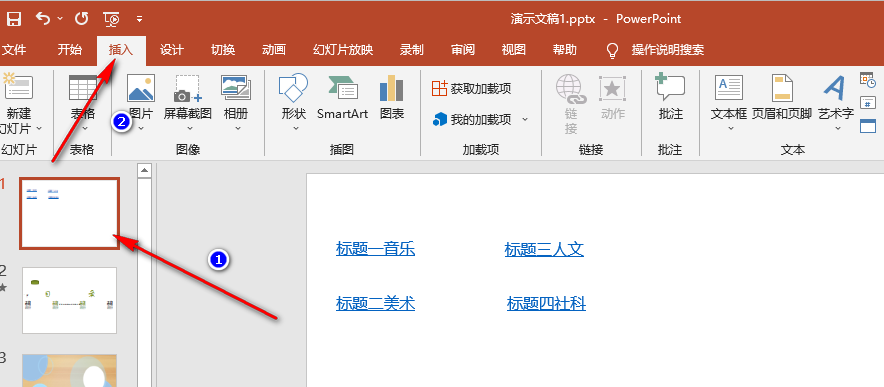Go to the 幻灯片放映 tab
The image size is (884, 387).
coord(343,50)
